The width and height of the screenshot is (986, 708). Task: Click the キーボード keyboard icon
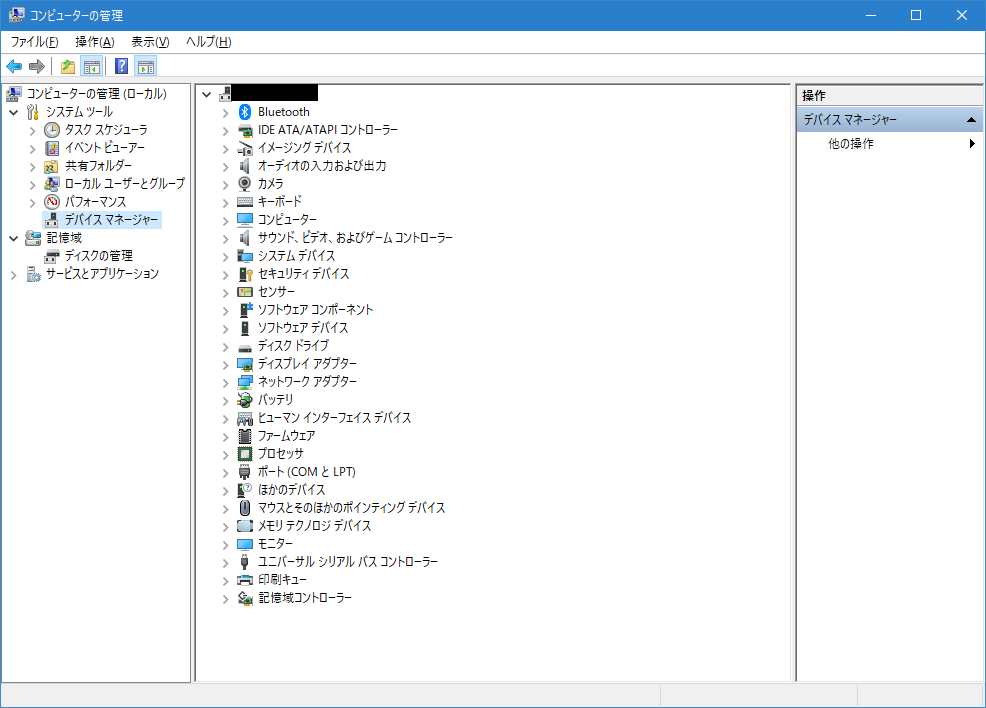245,202
